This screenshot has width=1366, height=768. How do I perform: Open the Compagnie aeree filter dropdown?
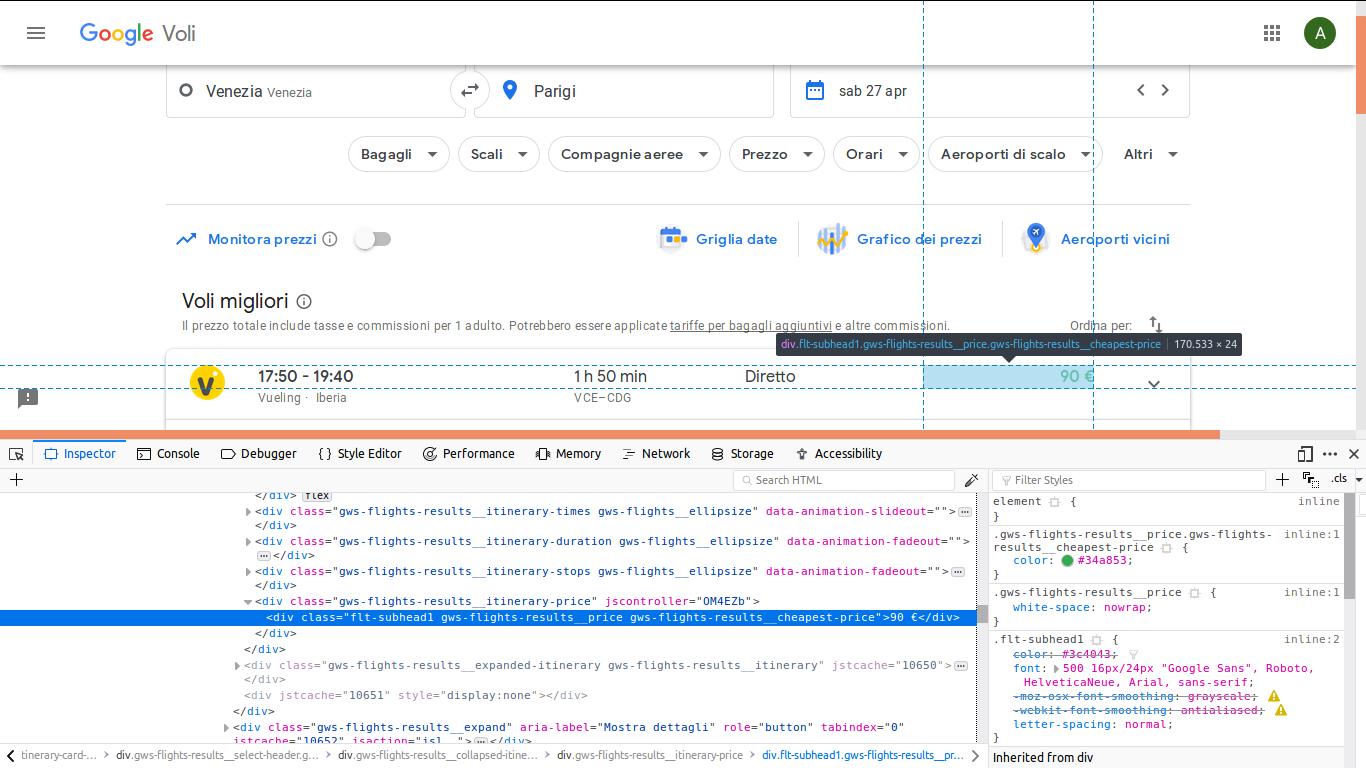point(634,154)
